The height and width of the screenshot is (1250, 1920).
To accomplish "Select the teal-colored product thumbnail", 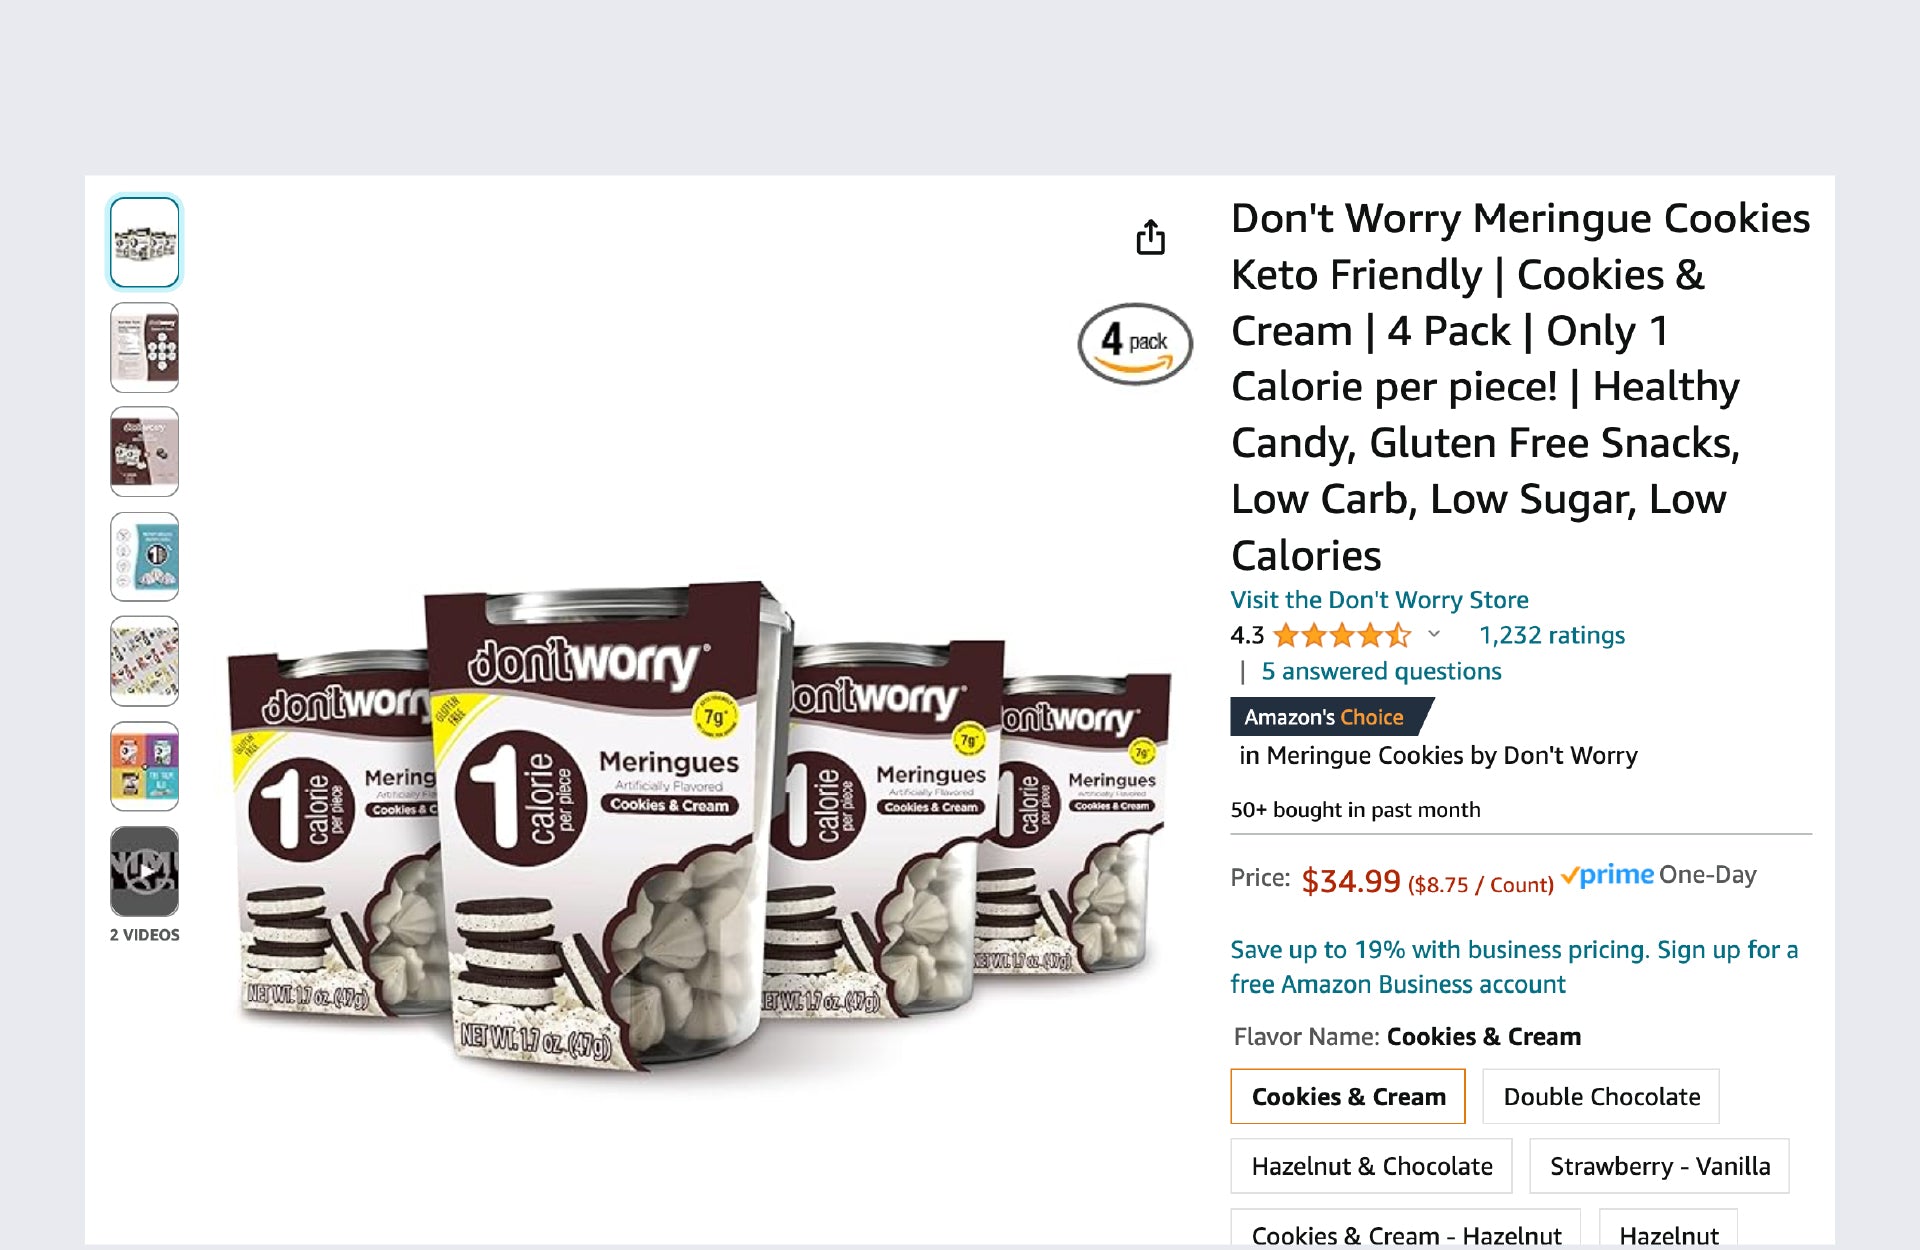I will [x=145, y=556].
